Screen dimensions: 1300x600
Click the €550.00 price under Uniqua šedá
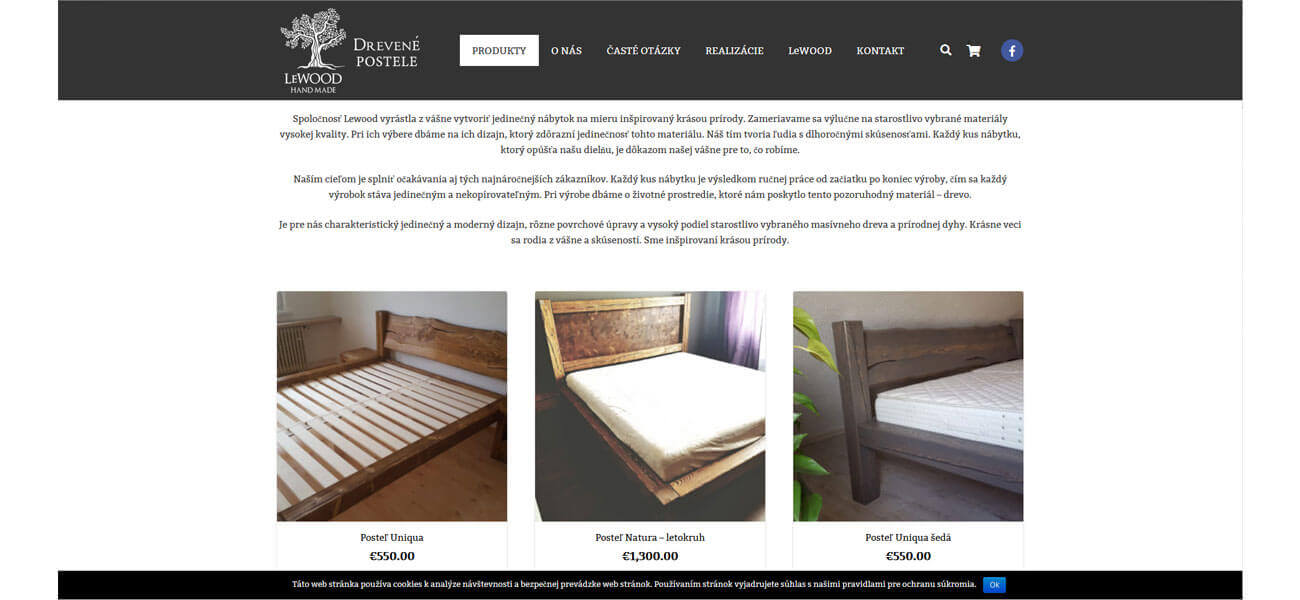[908, 556]
